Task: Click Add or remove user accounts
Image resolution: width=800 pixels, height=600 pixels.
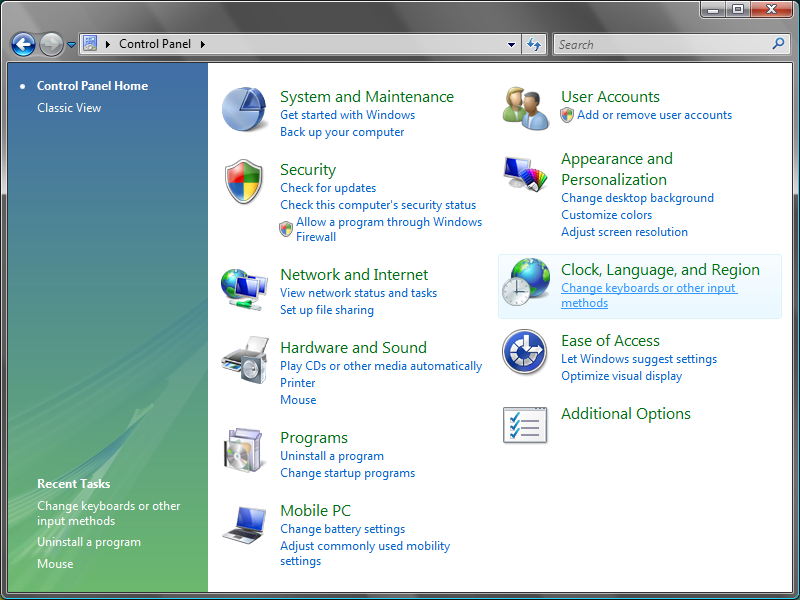Action: pos(654,115)
